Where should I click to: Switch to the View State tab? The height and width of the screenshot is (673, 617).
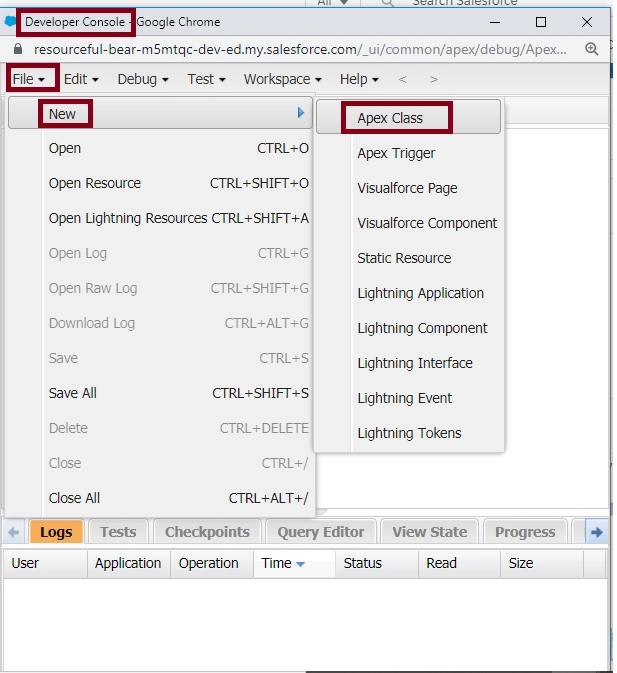(429, 532)
